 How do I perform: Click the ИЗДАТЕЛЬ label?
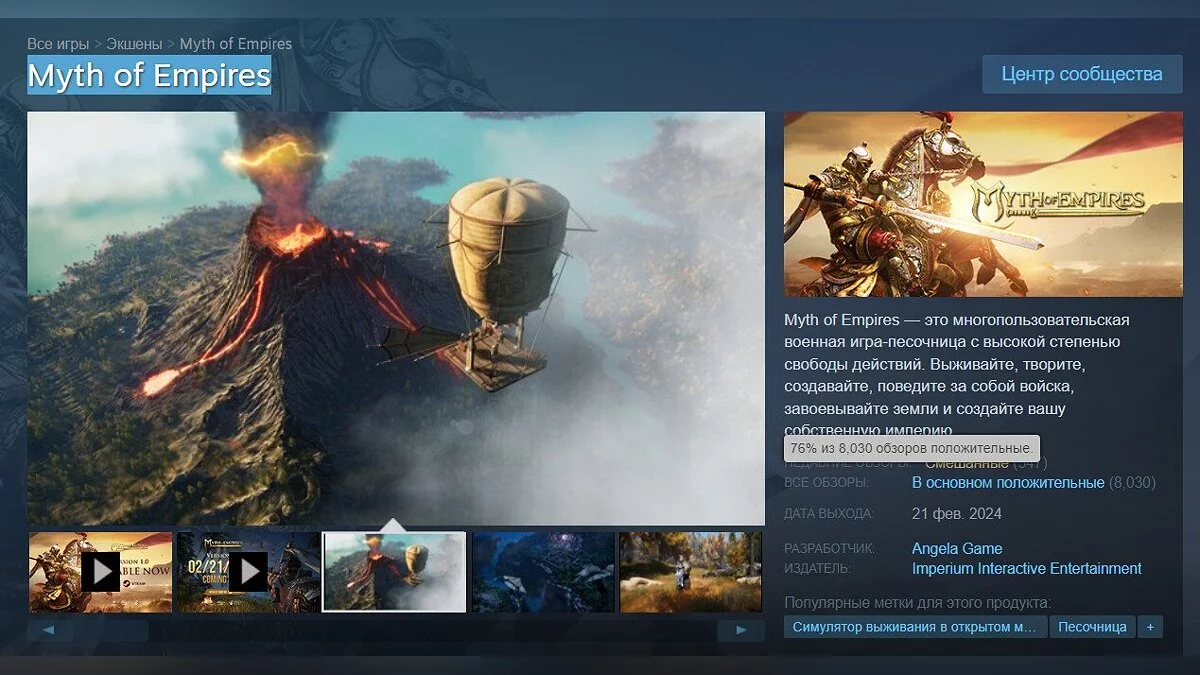pos(818,569)
